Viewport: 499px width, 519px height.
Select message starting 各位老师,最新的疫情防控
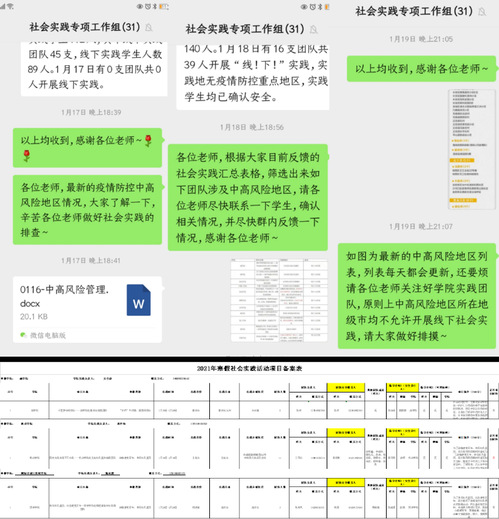coord(87,210)
